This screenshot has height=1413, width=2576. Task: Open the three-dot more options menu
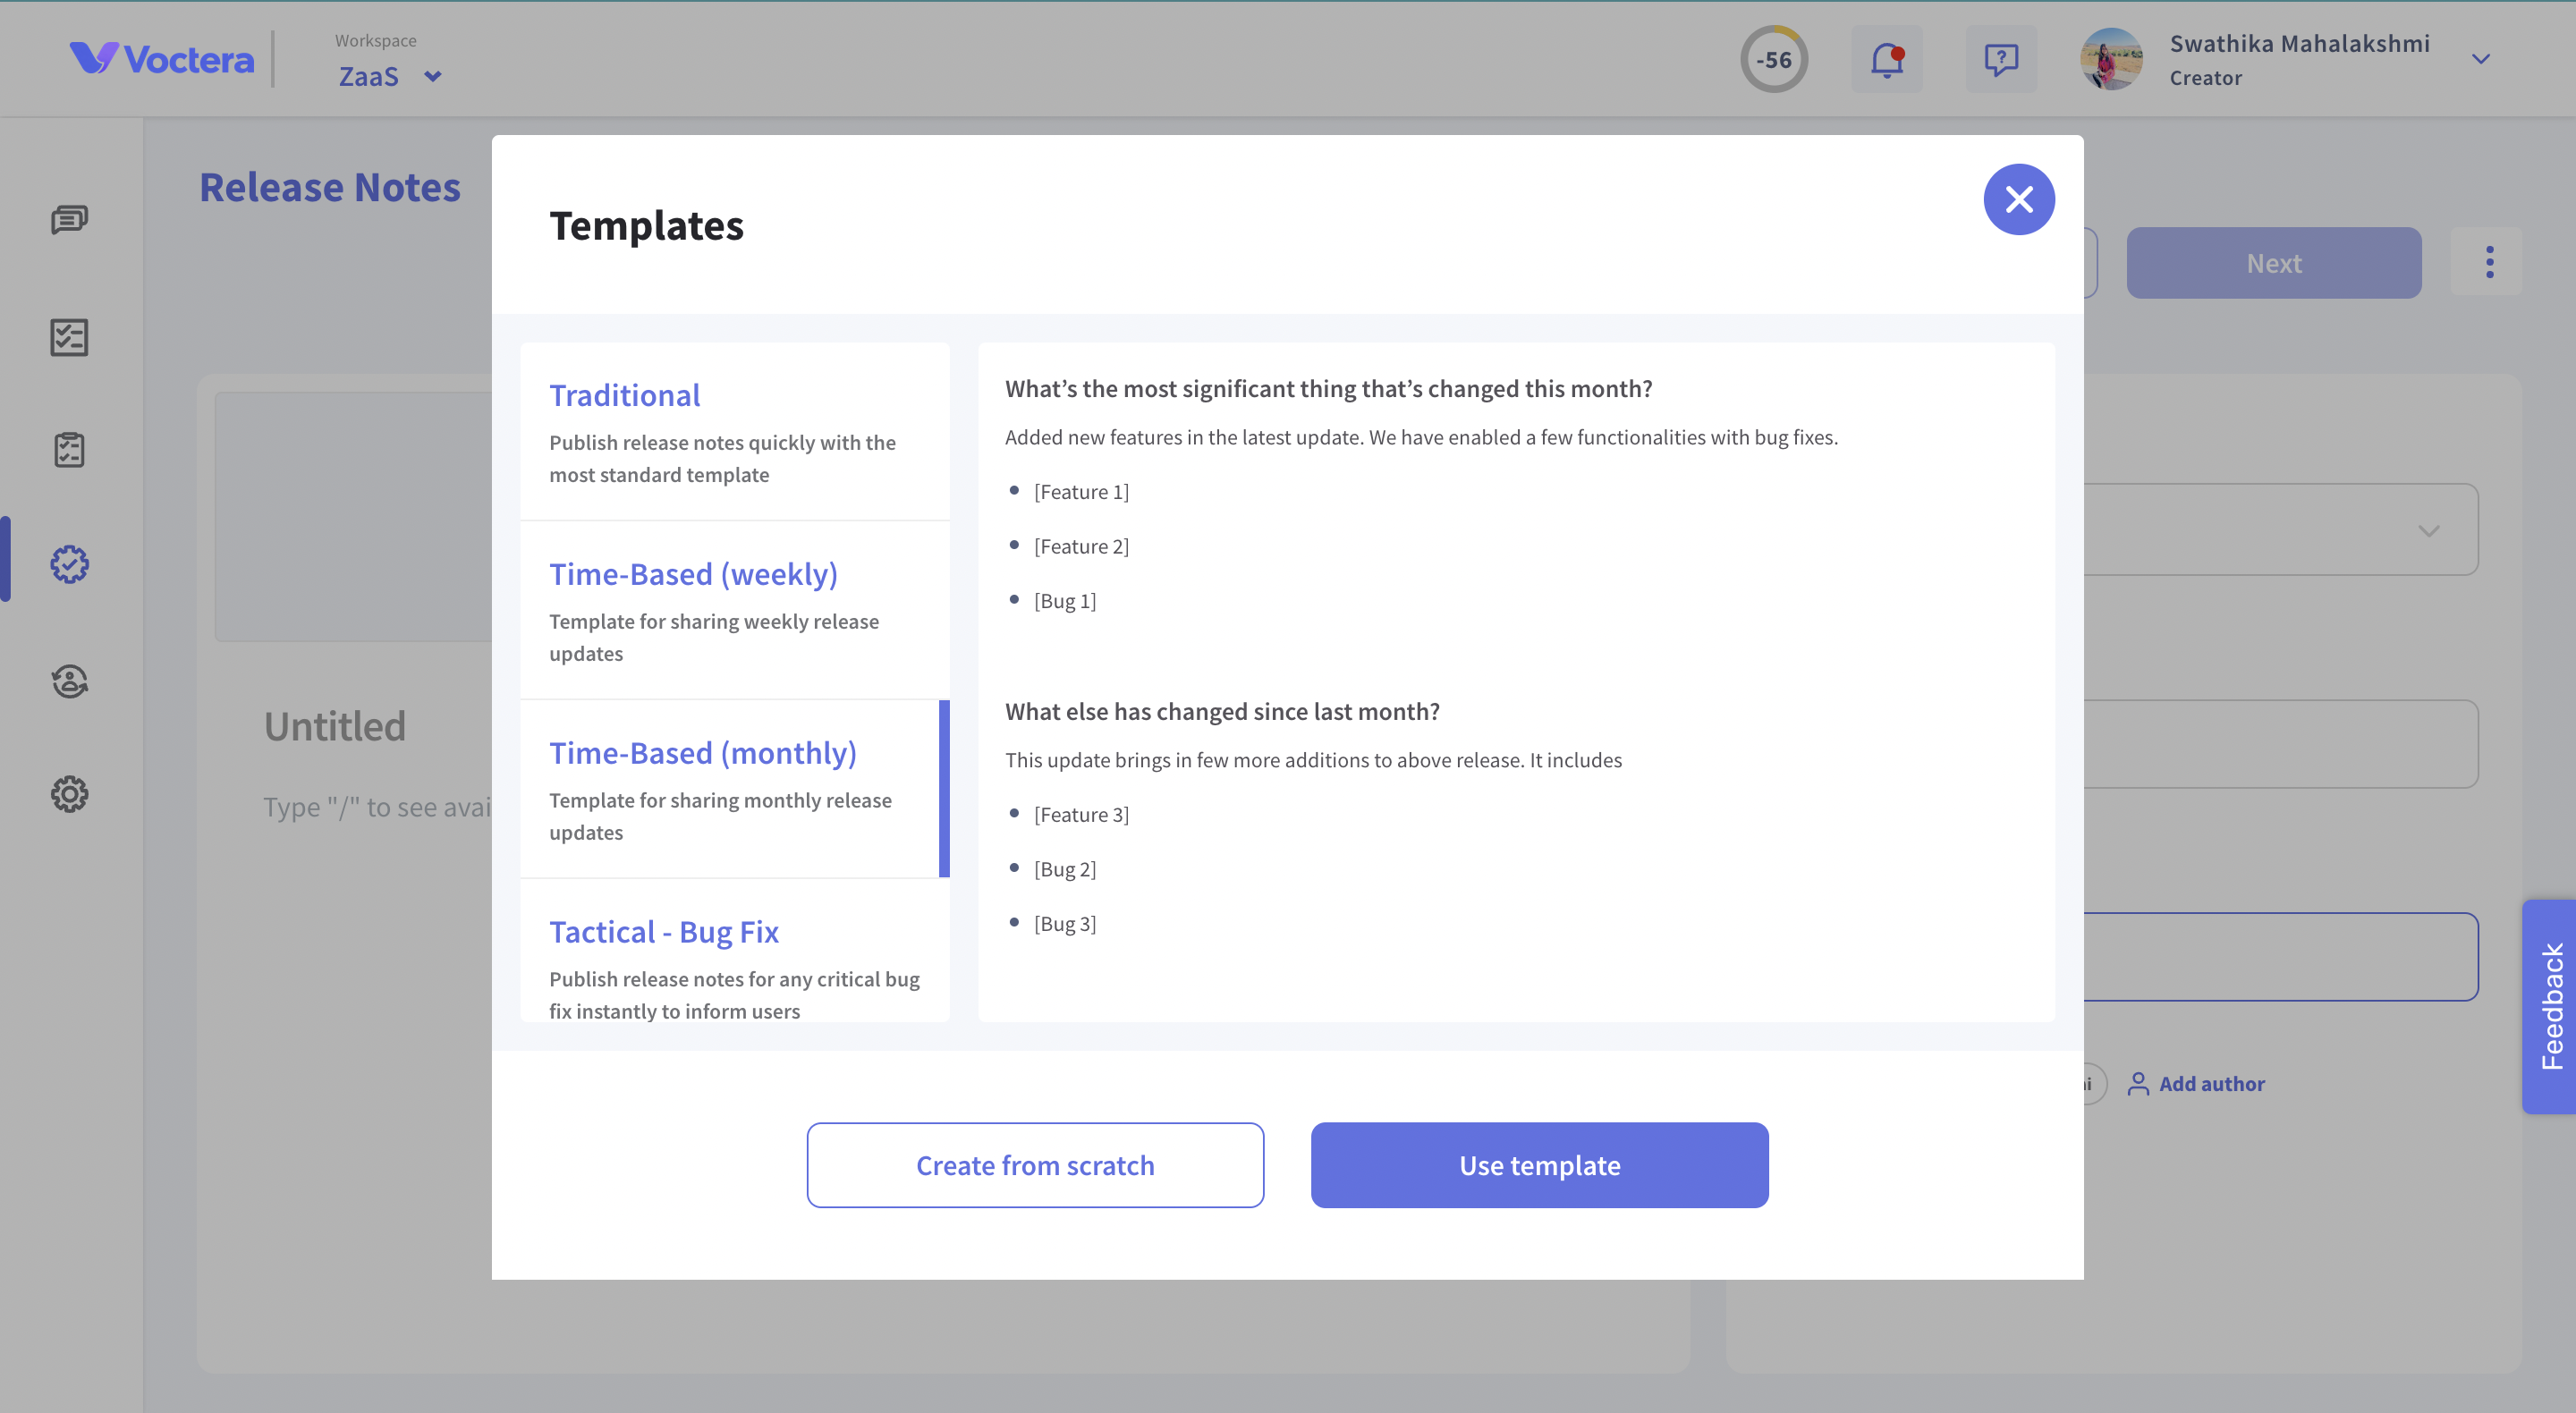pos(2489,262)
